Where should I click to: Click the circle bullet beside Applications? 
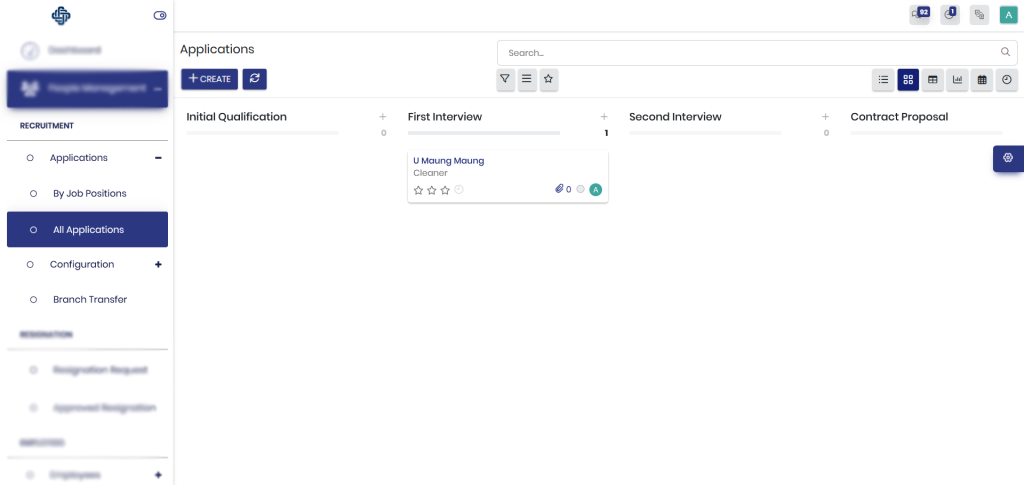coord(29,158)
